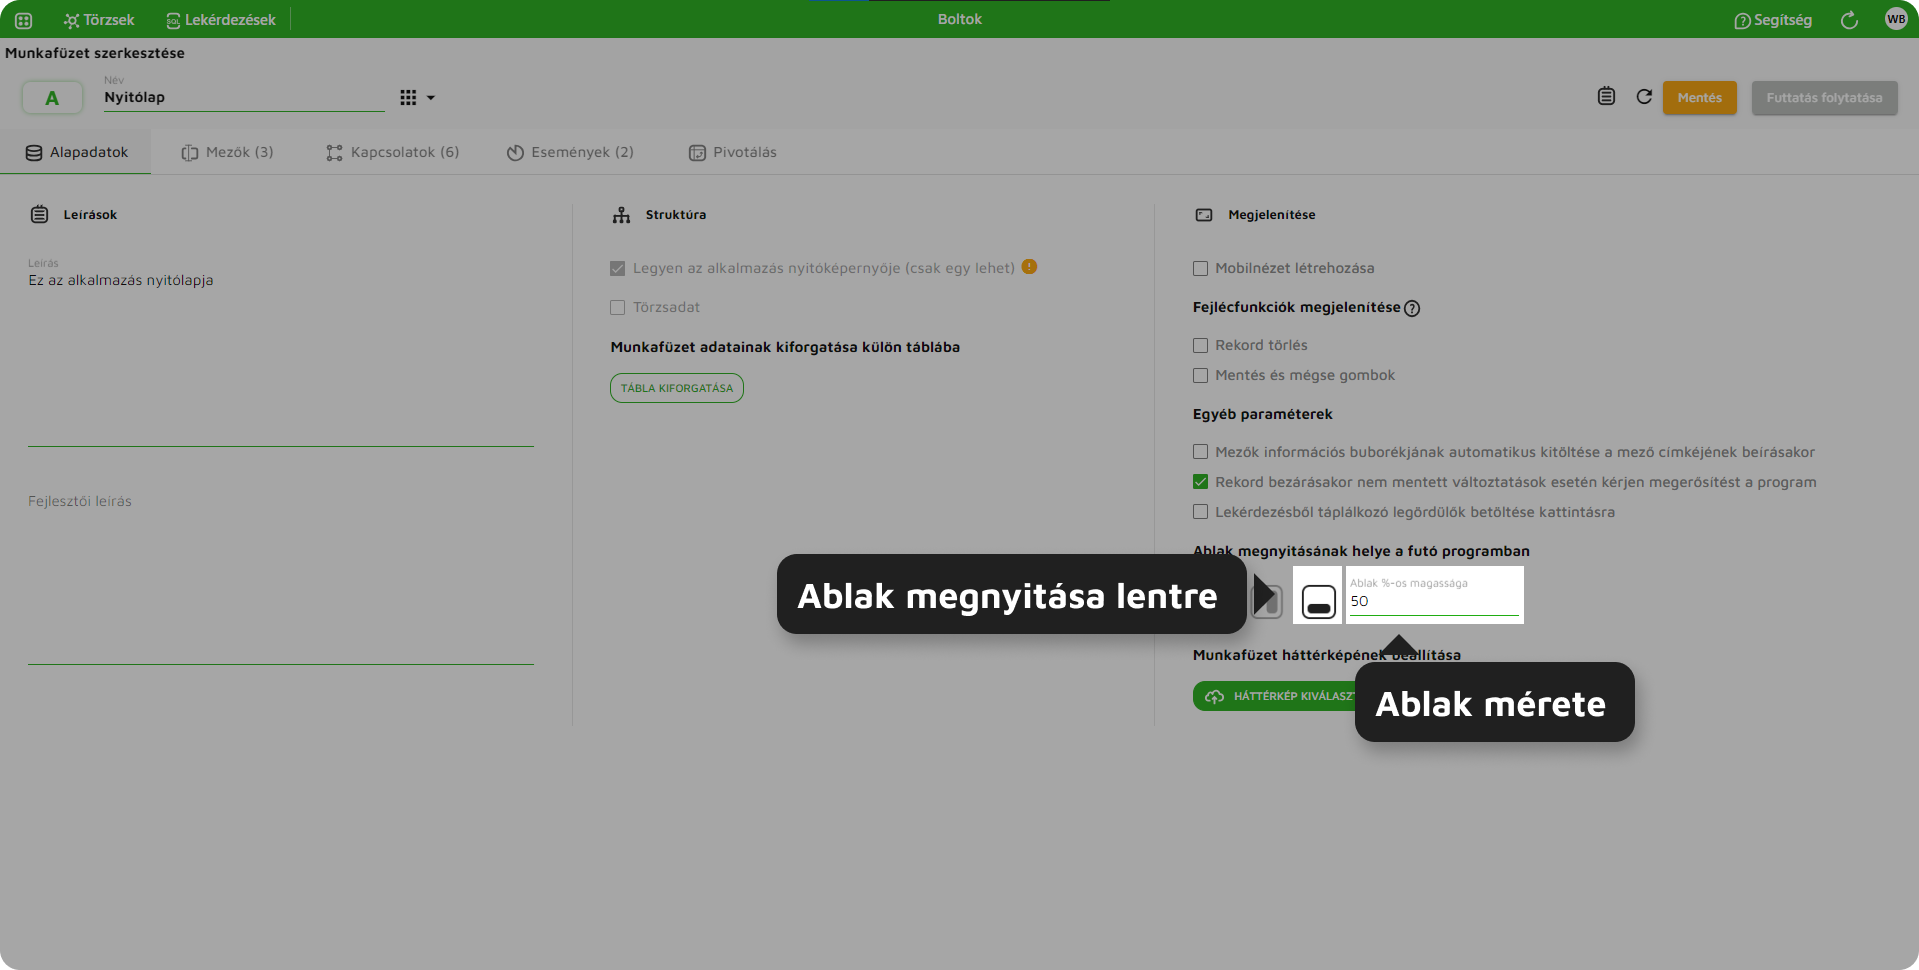Click Futtatás folytatása button

coord(1824,98)
